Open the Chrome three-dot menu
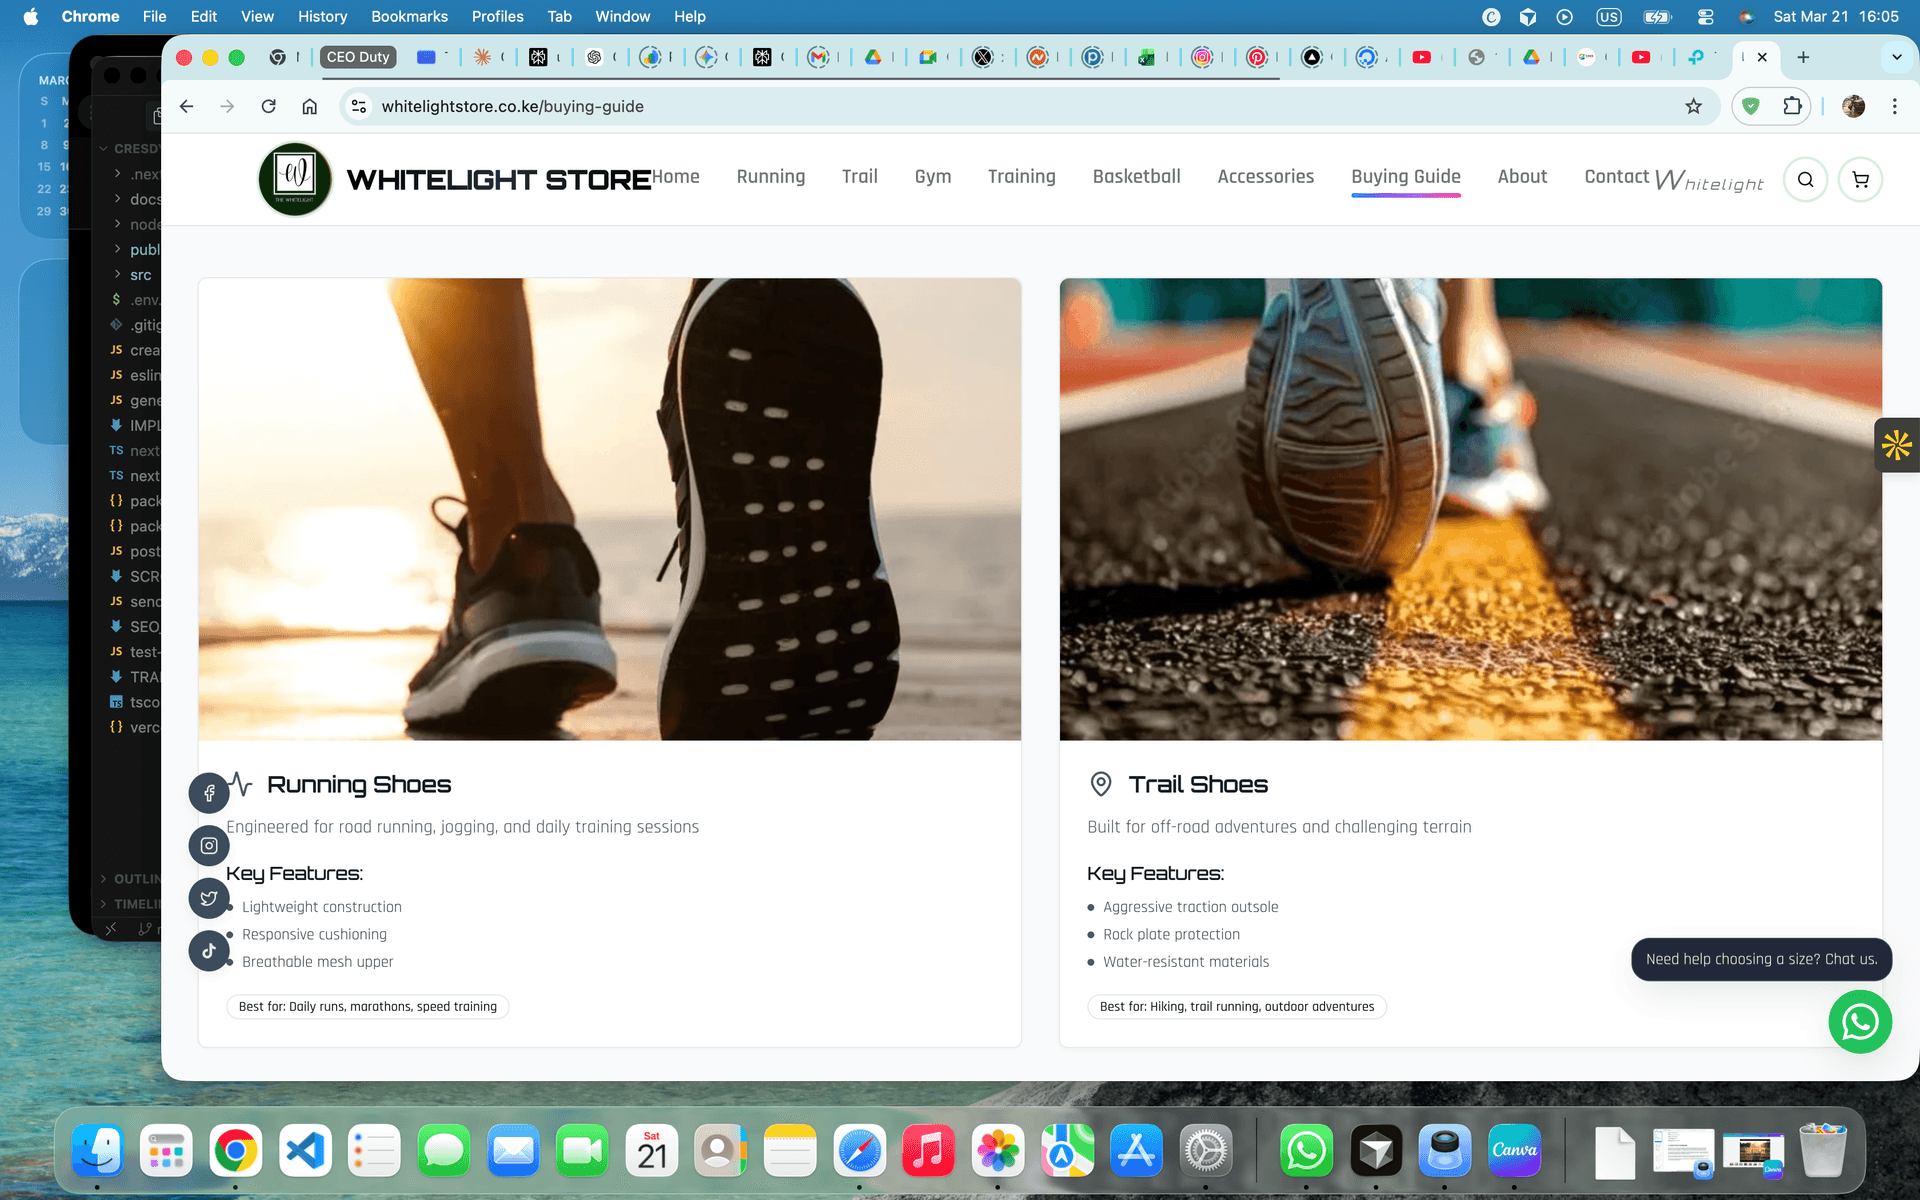 (1894, 106)
